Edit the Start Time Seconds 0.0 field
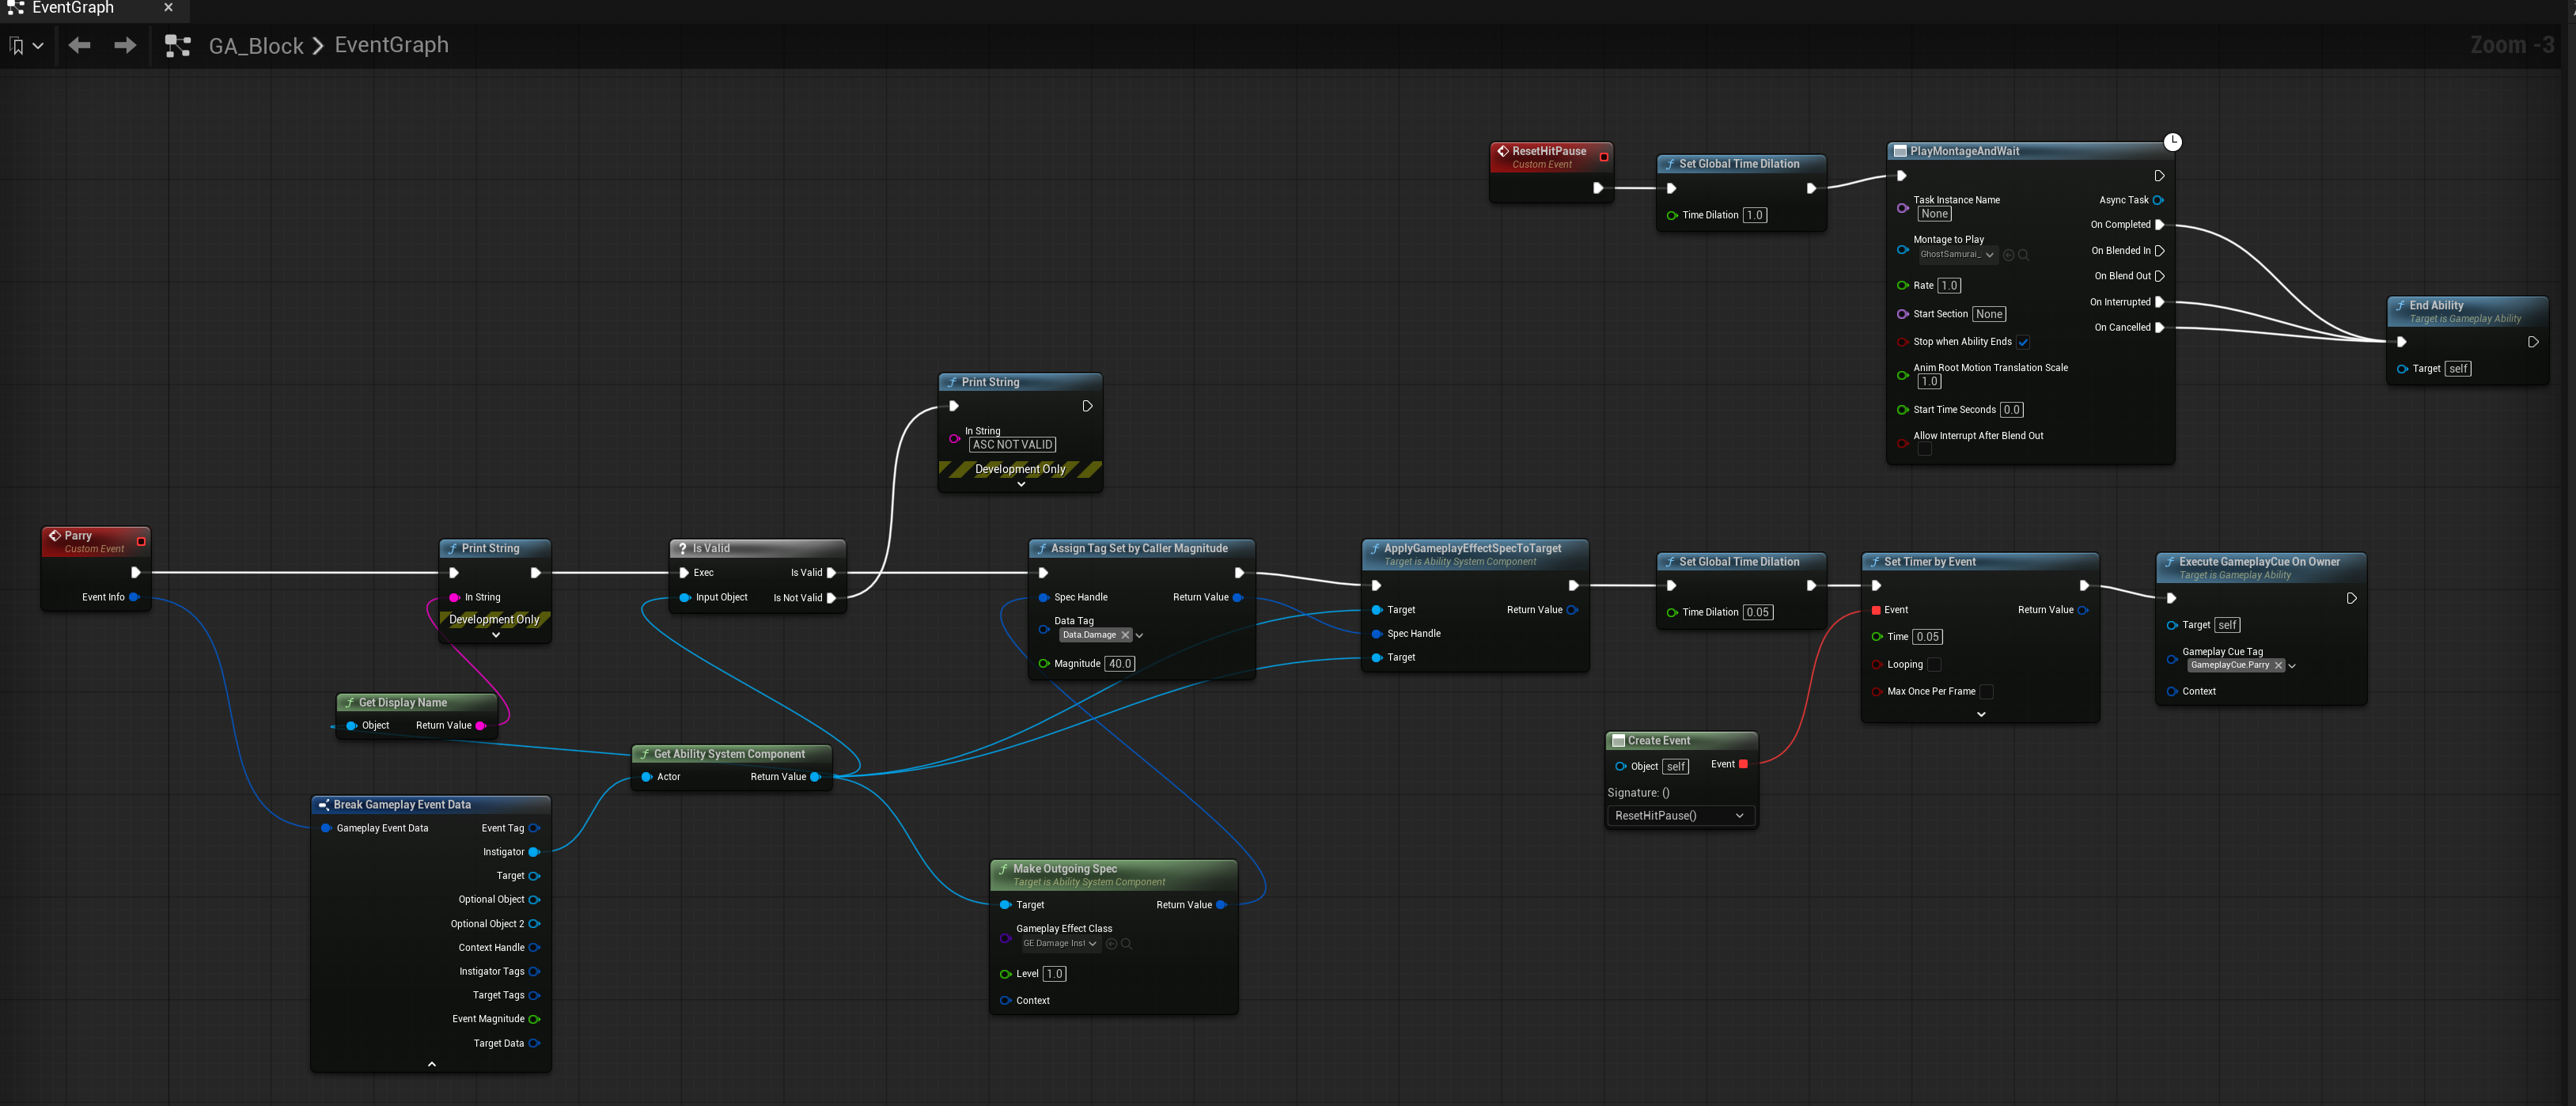The image size is (2576, 1106). (2011, 410)
